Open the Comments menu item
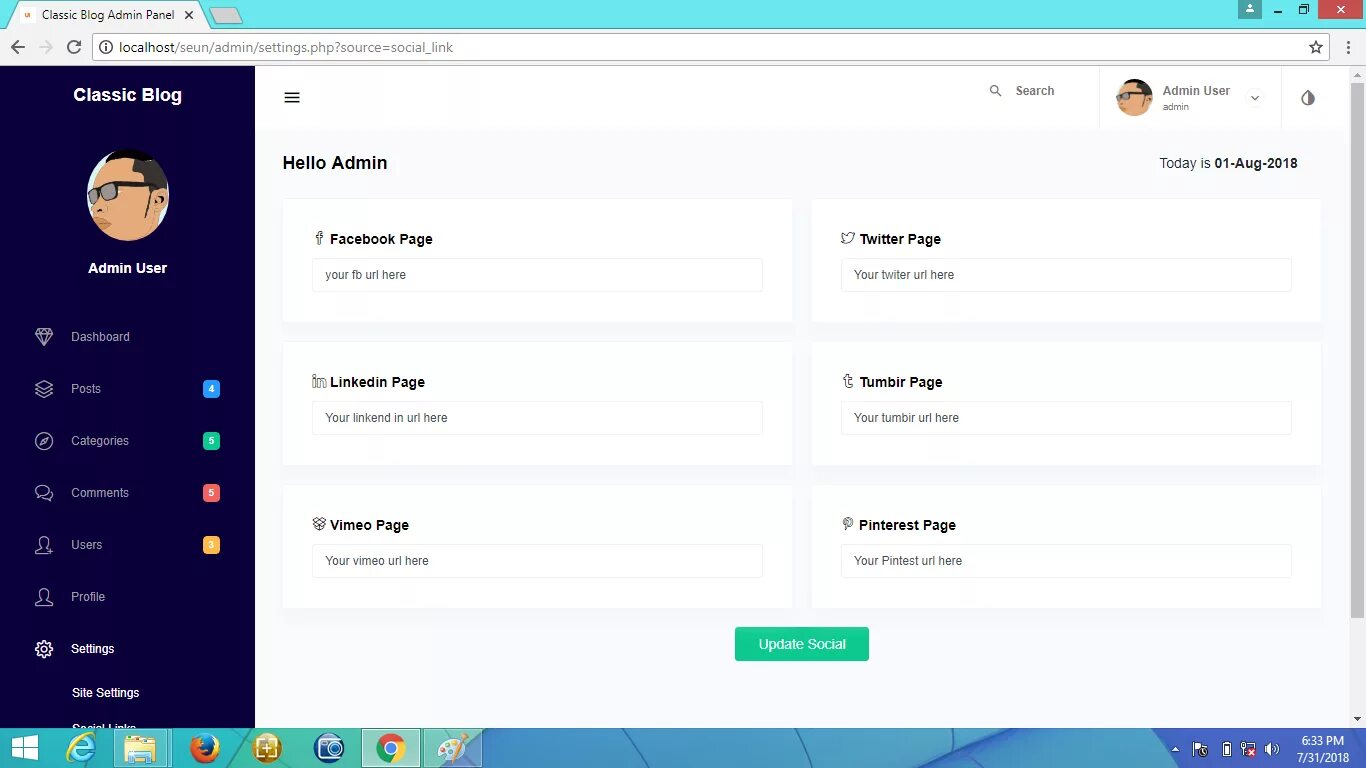 [x=100, y=493]
